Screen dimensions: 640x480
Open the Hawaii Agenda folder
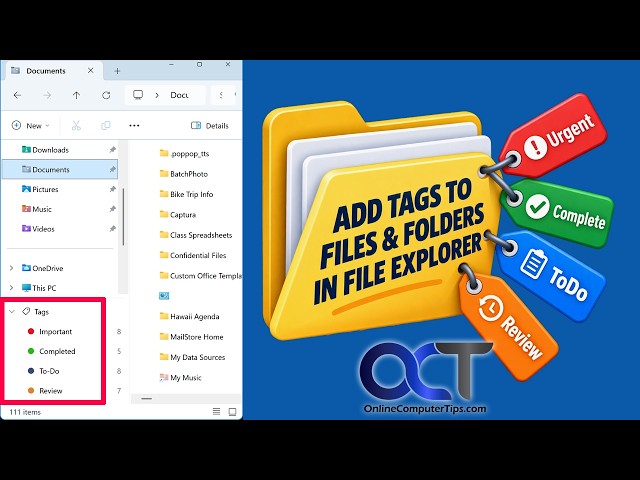189,316
